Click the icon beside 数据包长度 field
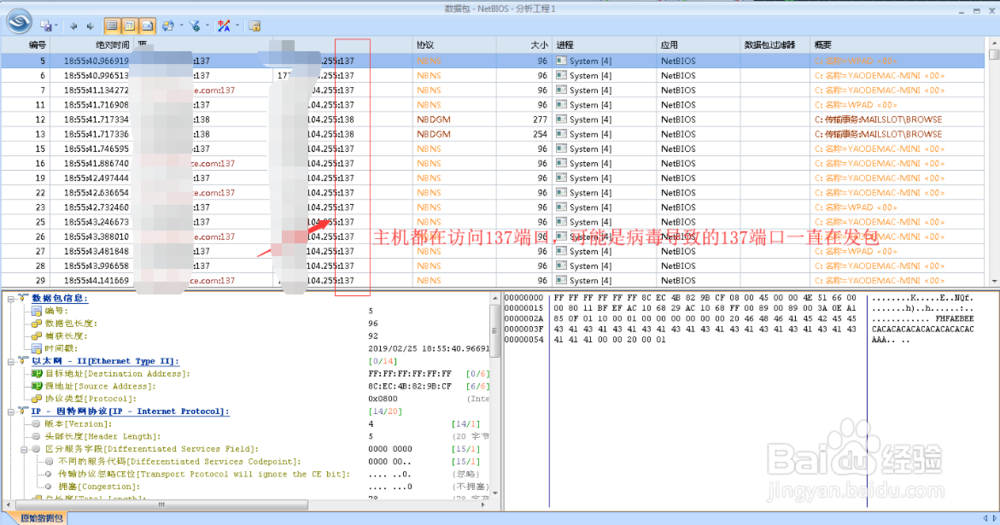Image resolution: width=1000 pixels, height=525 pixels. click(36, 323)
